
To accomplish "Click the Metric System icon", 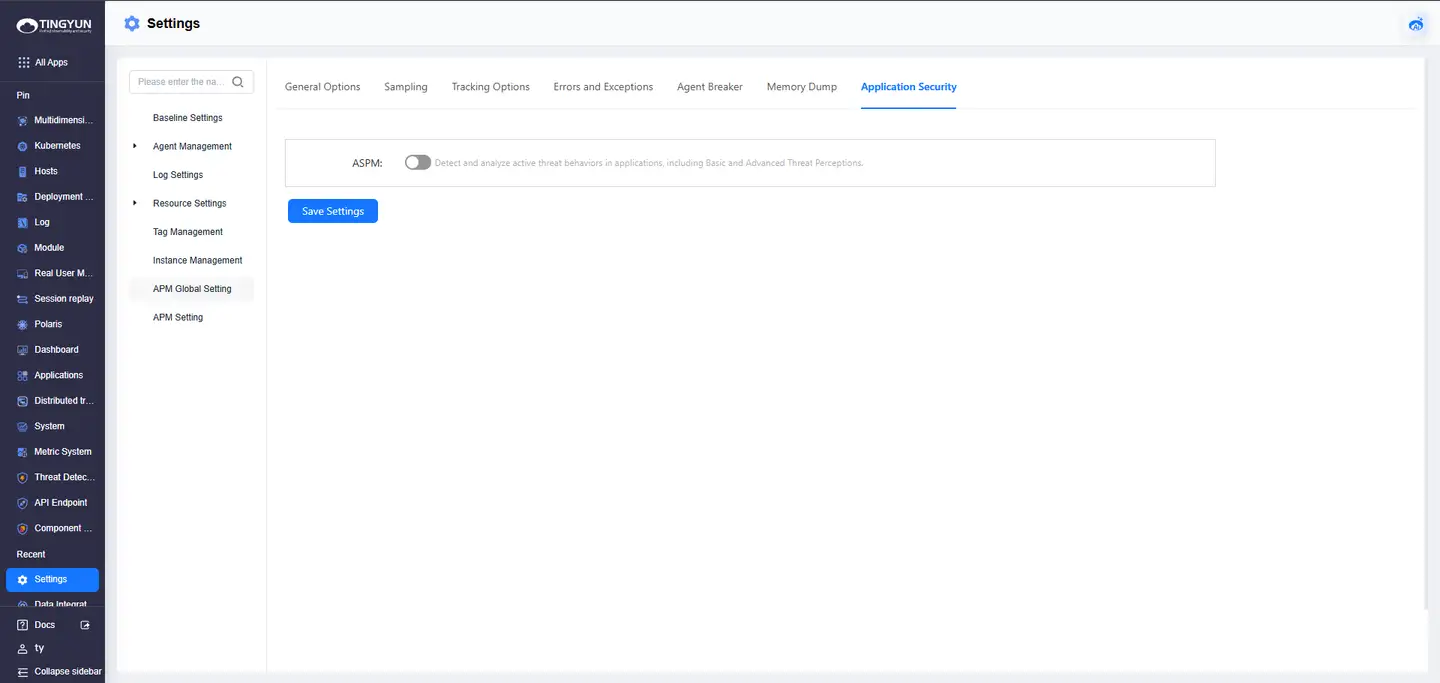I will click(22, 452).
